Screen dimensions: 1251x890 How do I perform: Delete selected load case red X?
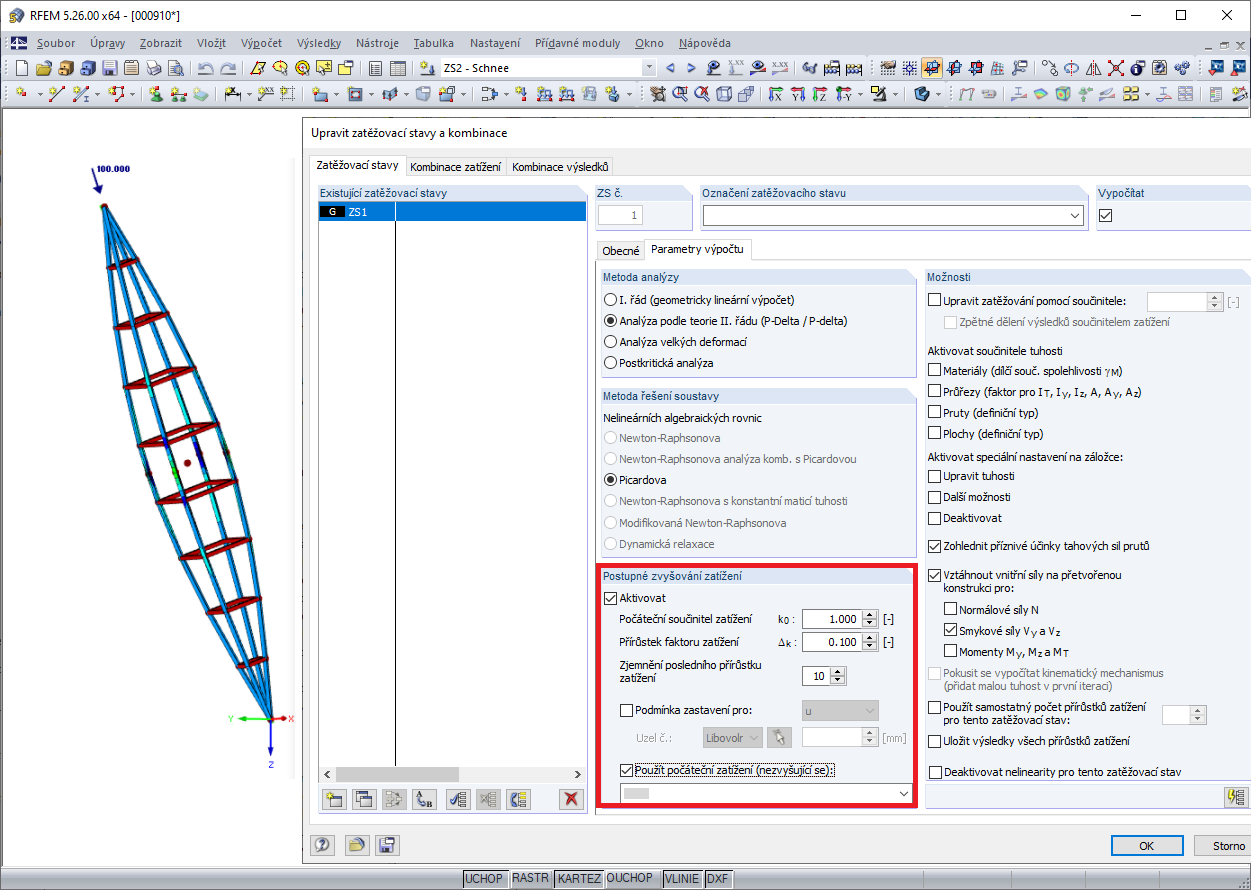click(x=571, y=798)
